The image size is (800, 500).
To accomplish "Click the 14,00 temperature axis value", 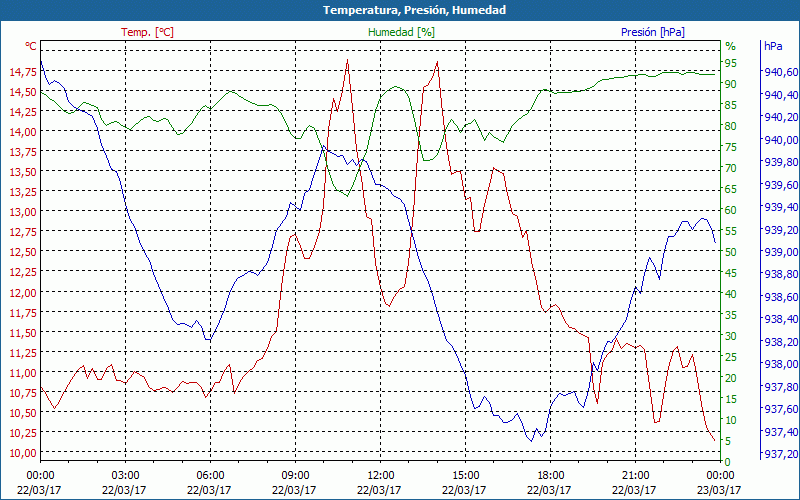I will [23, 132].
